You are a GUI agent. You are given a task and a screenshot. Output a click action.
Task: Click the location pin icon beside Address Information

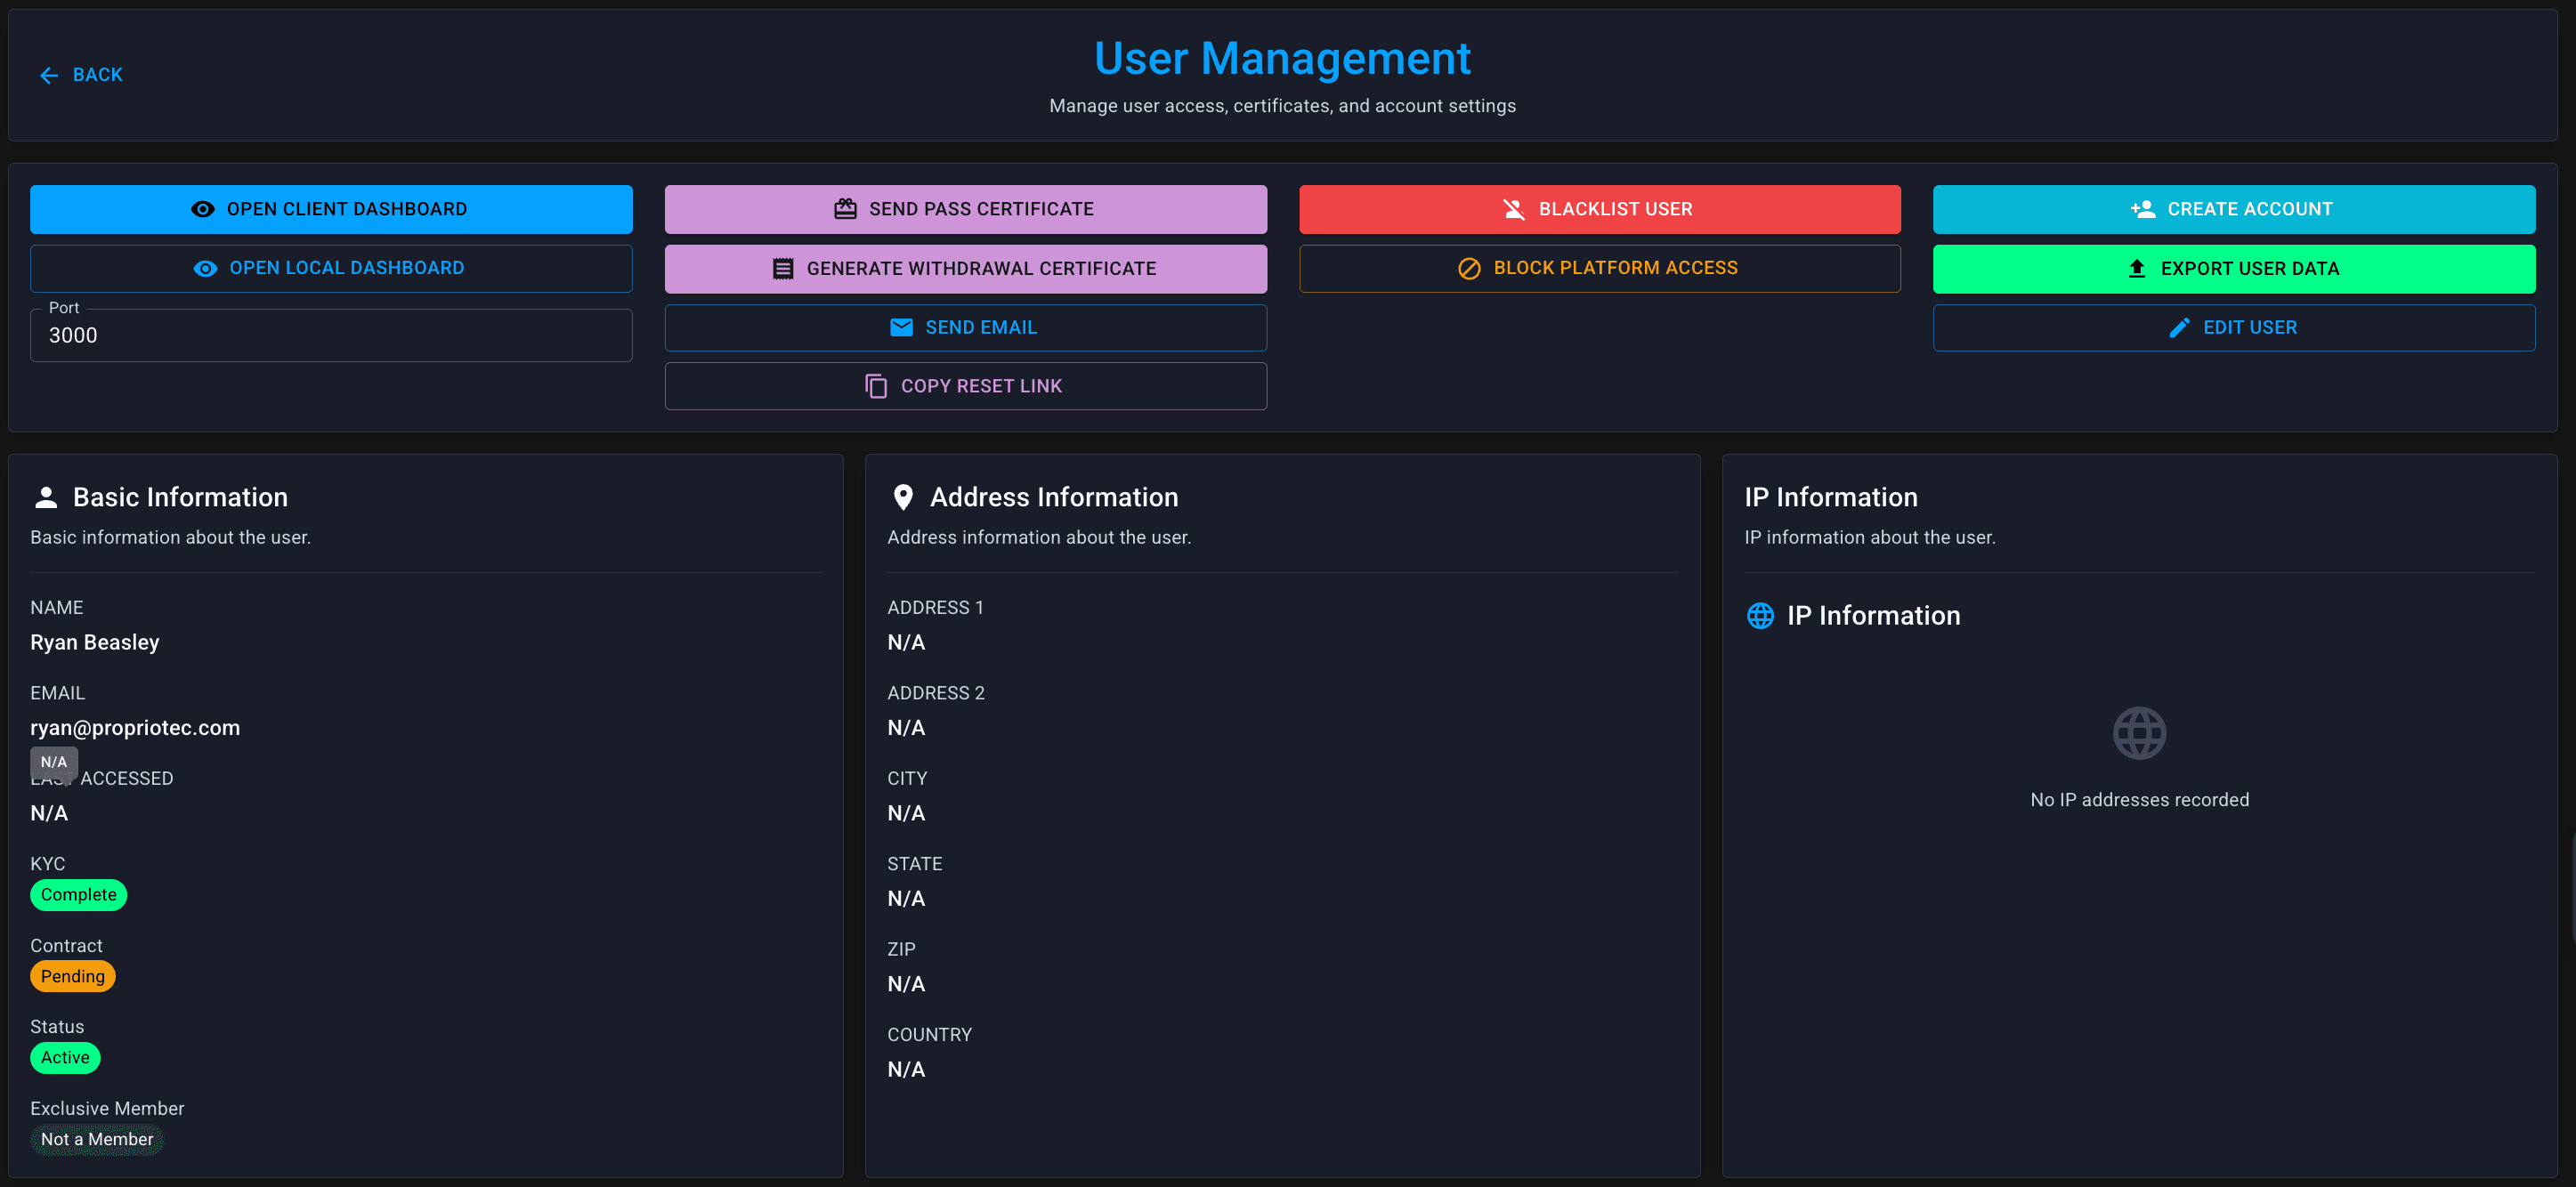[903, 497]
